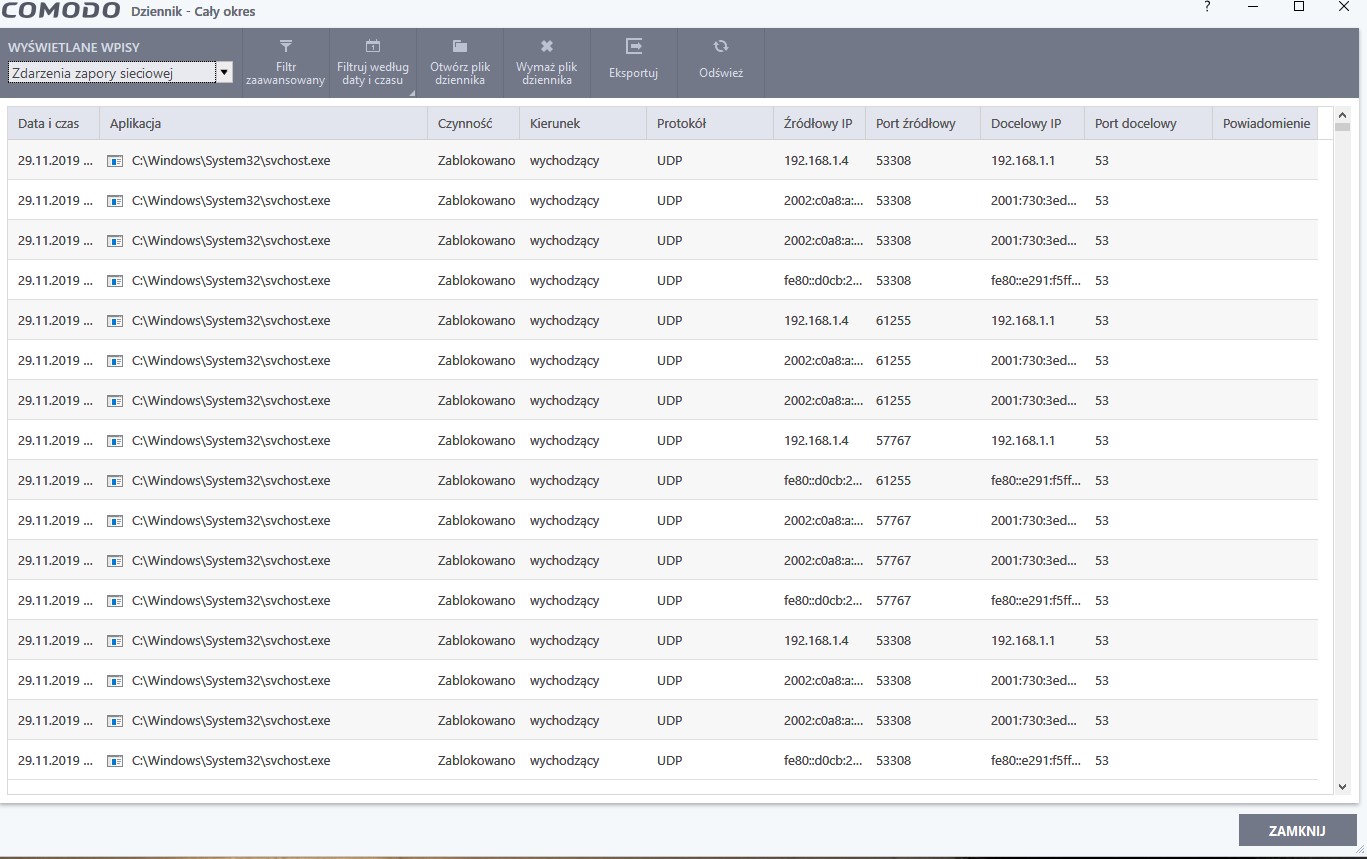Click the window resize grip corner
Image resolution: width=1367 pixels, height=859 pixels.
click(x=1359, y=851)
